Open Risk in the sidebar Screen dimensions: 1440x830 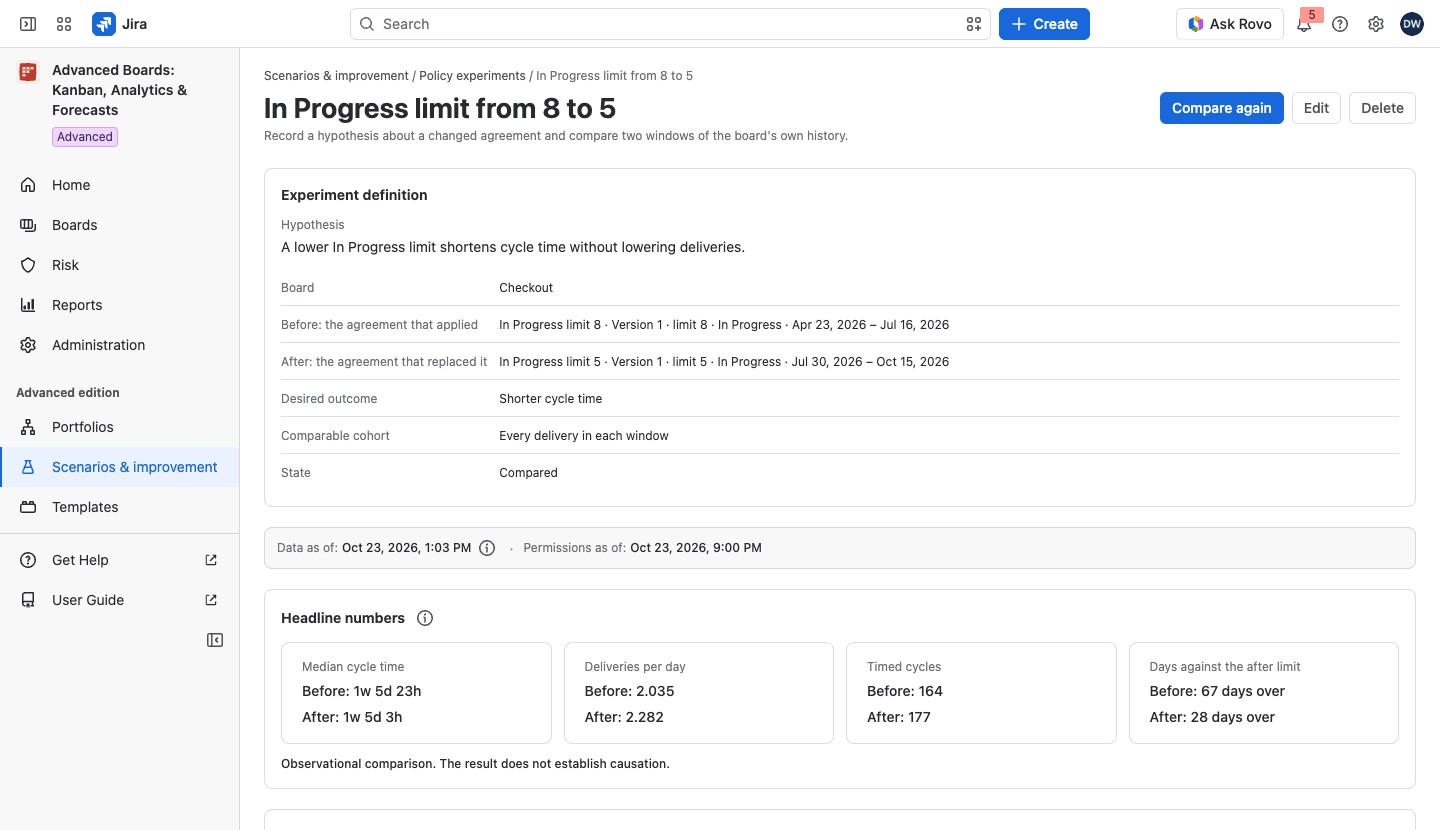(x=120, y=265)
